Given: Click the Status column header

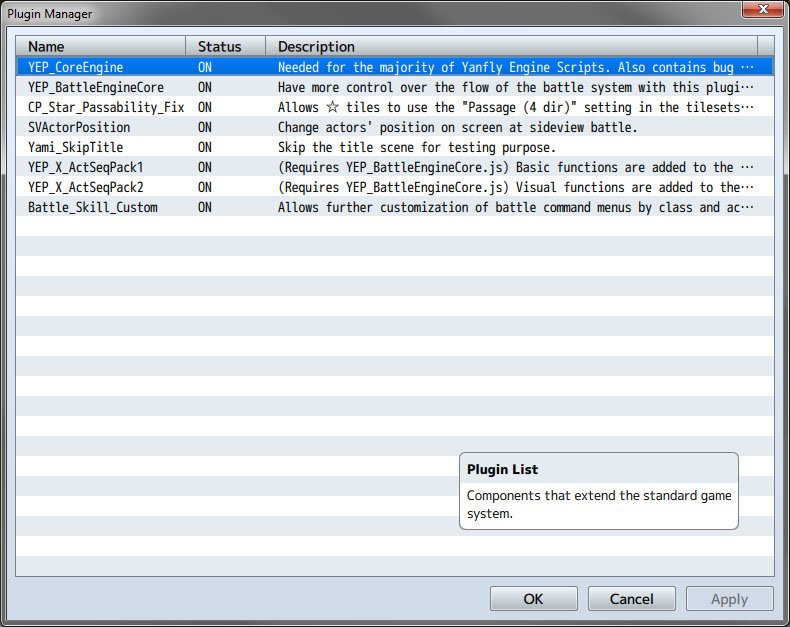Looking at the screenshot, I should pyautogui.click(x=225, y=46).
